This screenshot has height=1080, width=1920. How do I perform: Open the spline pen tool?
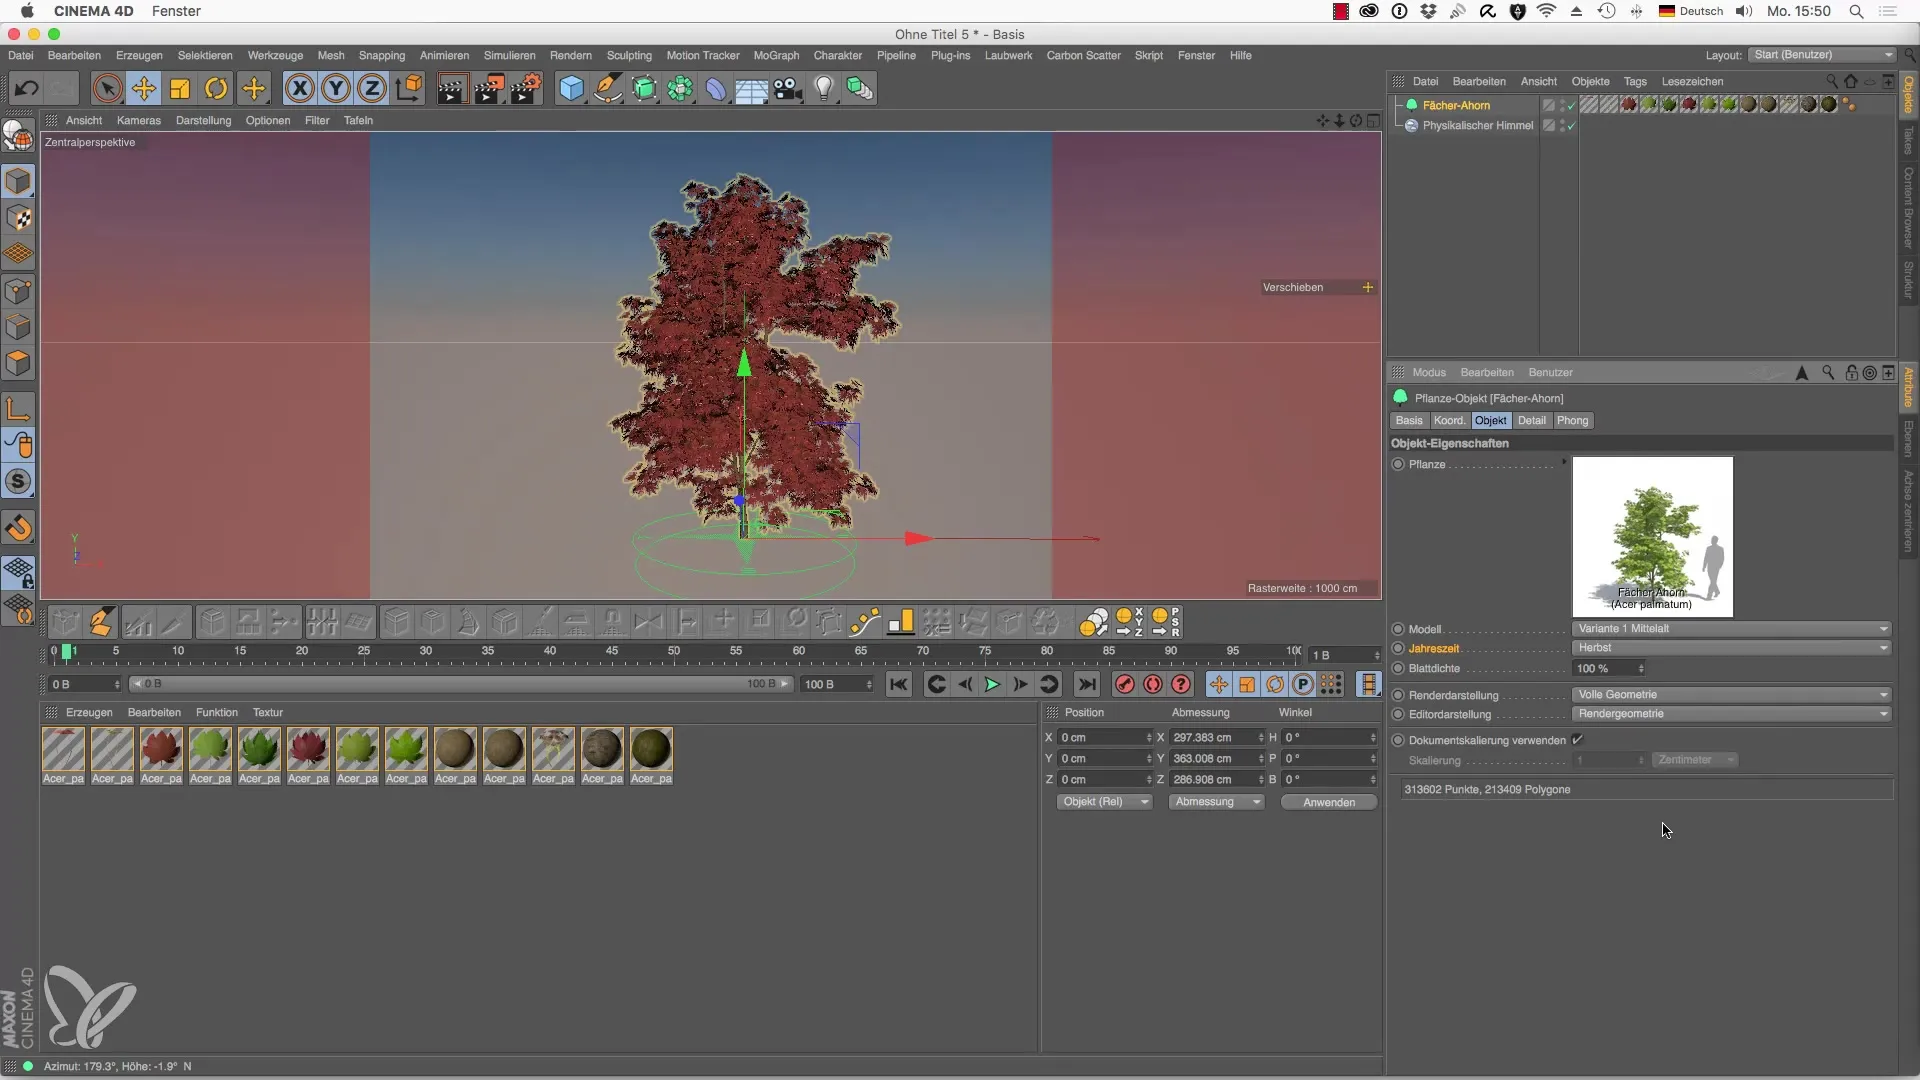pyautogui.click(x=607, y=89)
